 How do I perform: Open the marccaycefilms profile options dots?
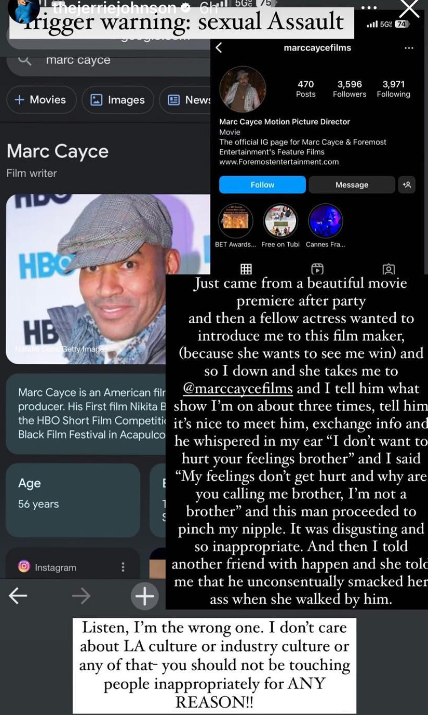[x=409, y=48]
